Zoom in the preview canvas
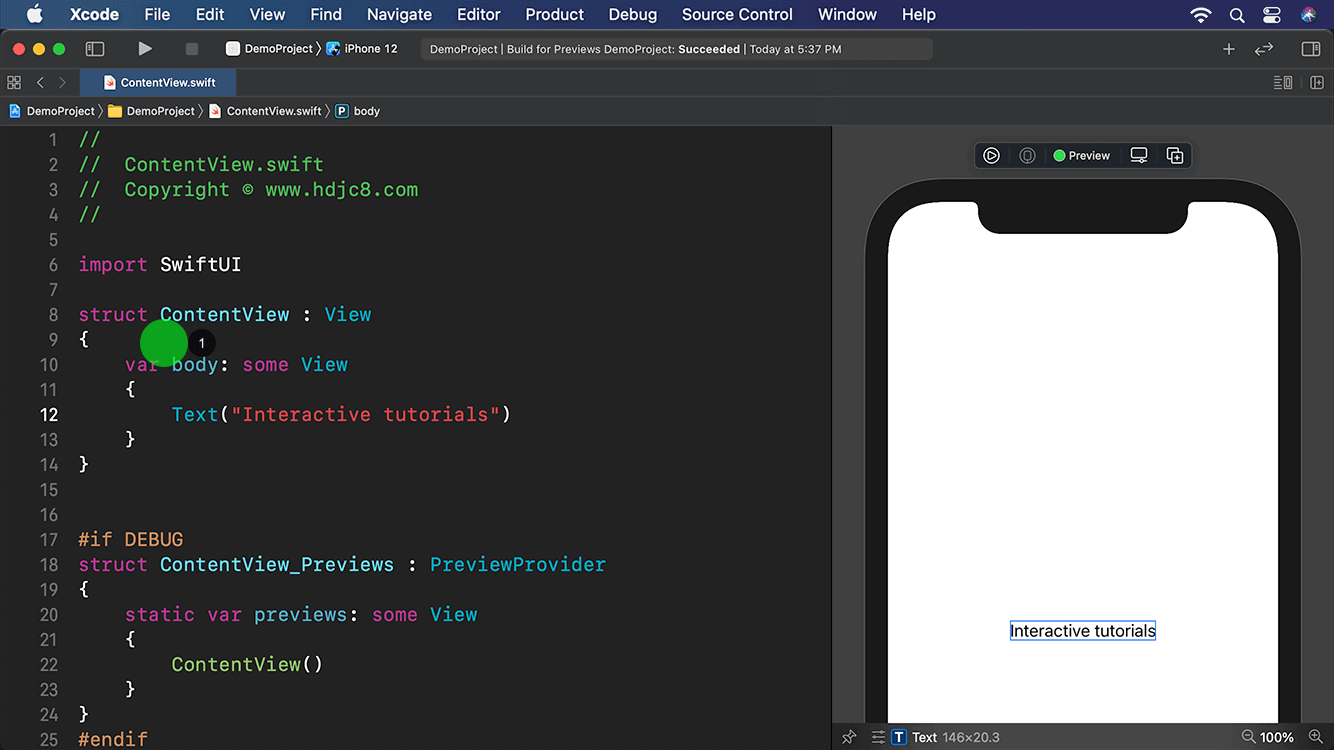The height and width of the screenshot is (750, 1334). pos(1316,737)
